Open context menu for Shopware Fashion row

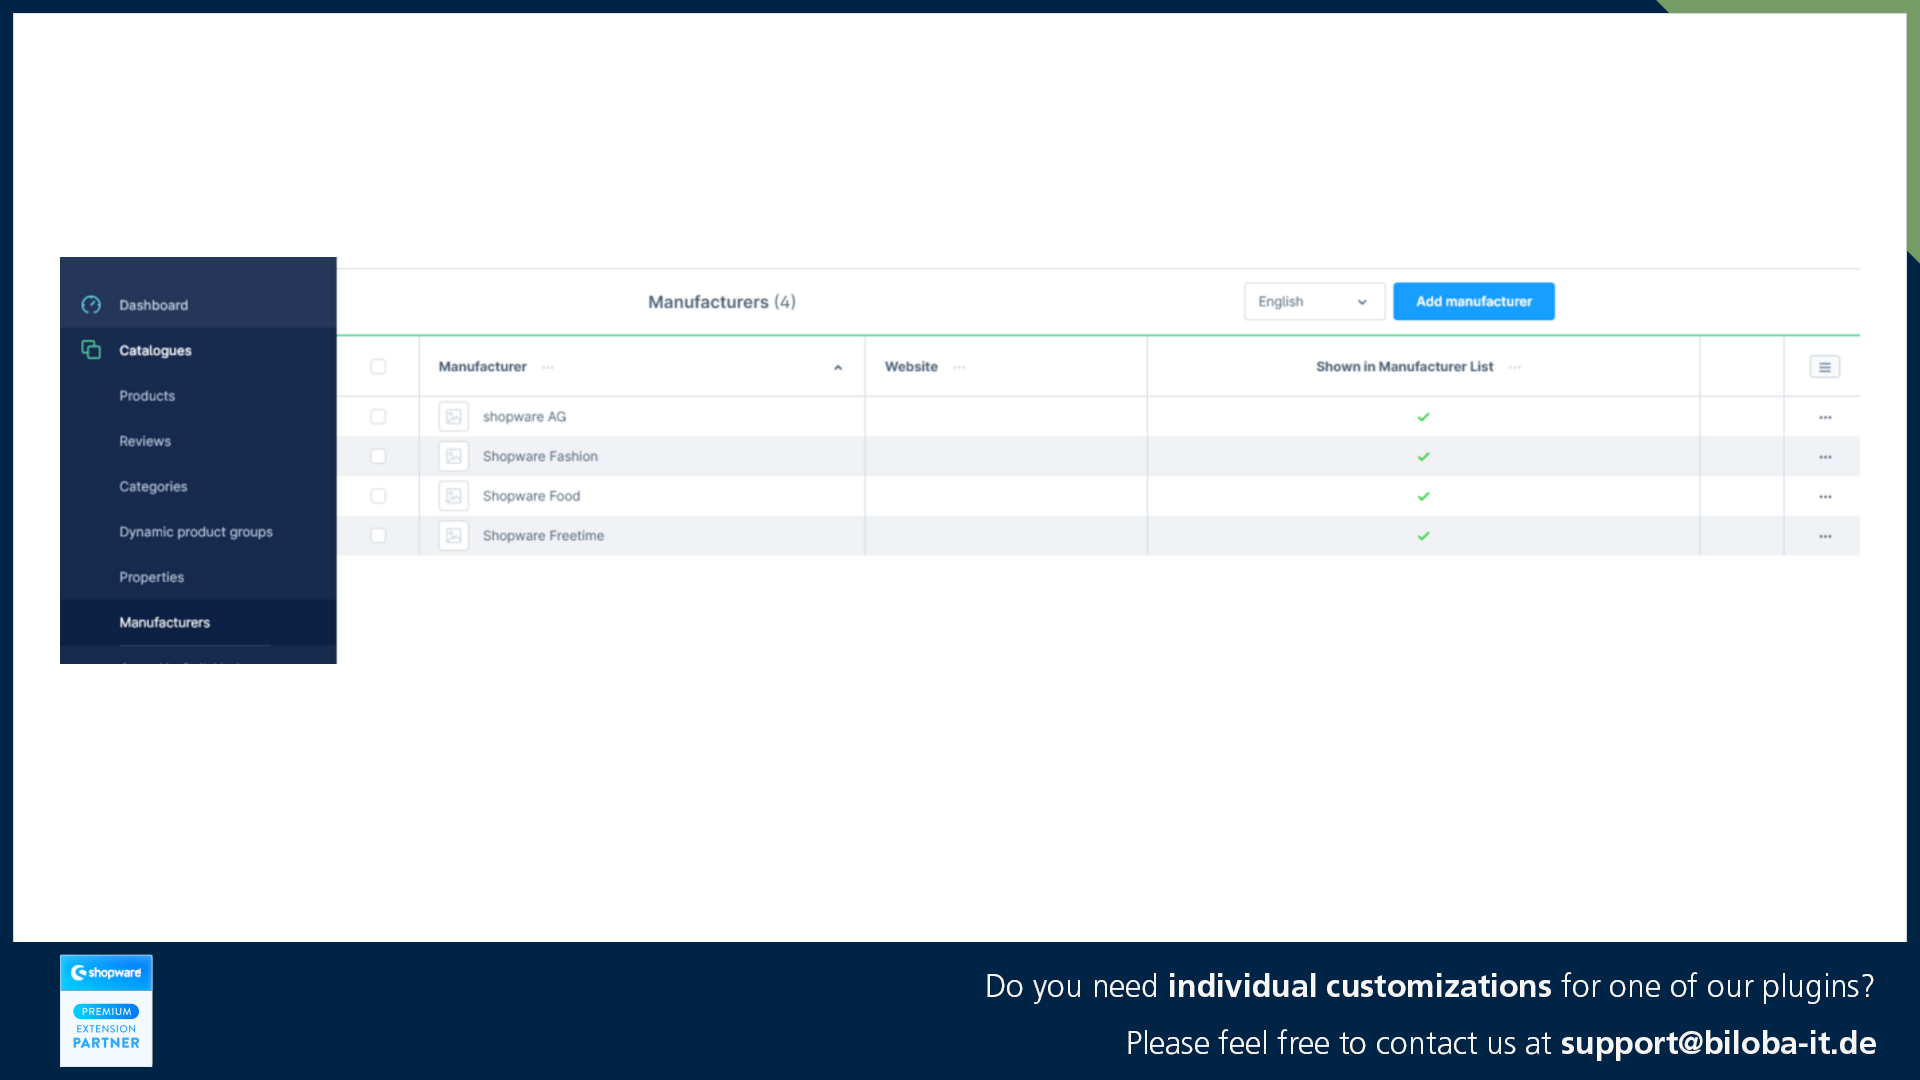pyautogui.click(x=1825, y=457)
